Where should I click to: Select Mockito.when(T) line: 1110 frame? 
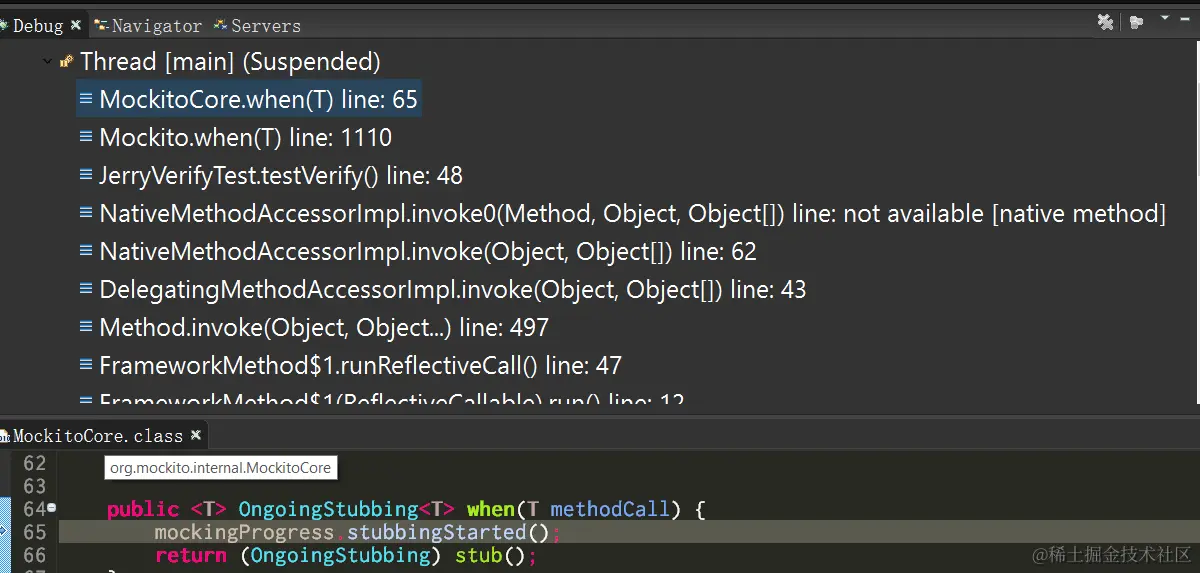click(x=235, y=137)
